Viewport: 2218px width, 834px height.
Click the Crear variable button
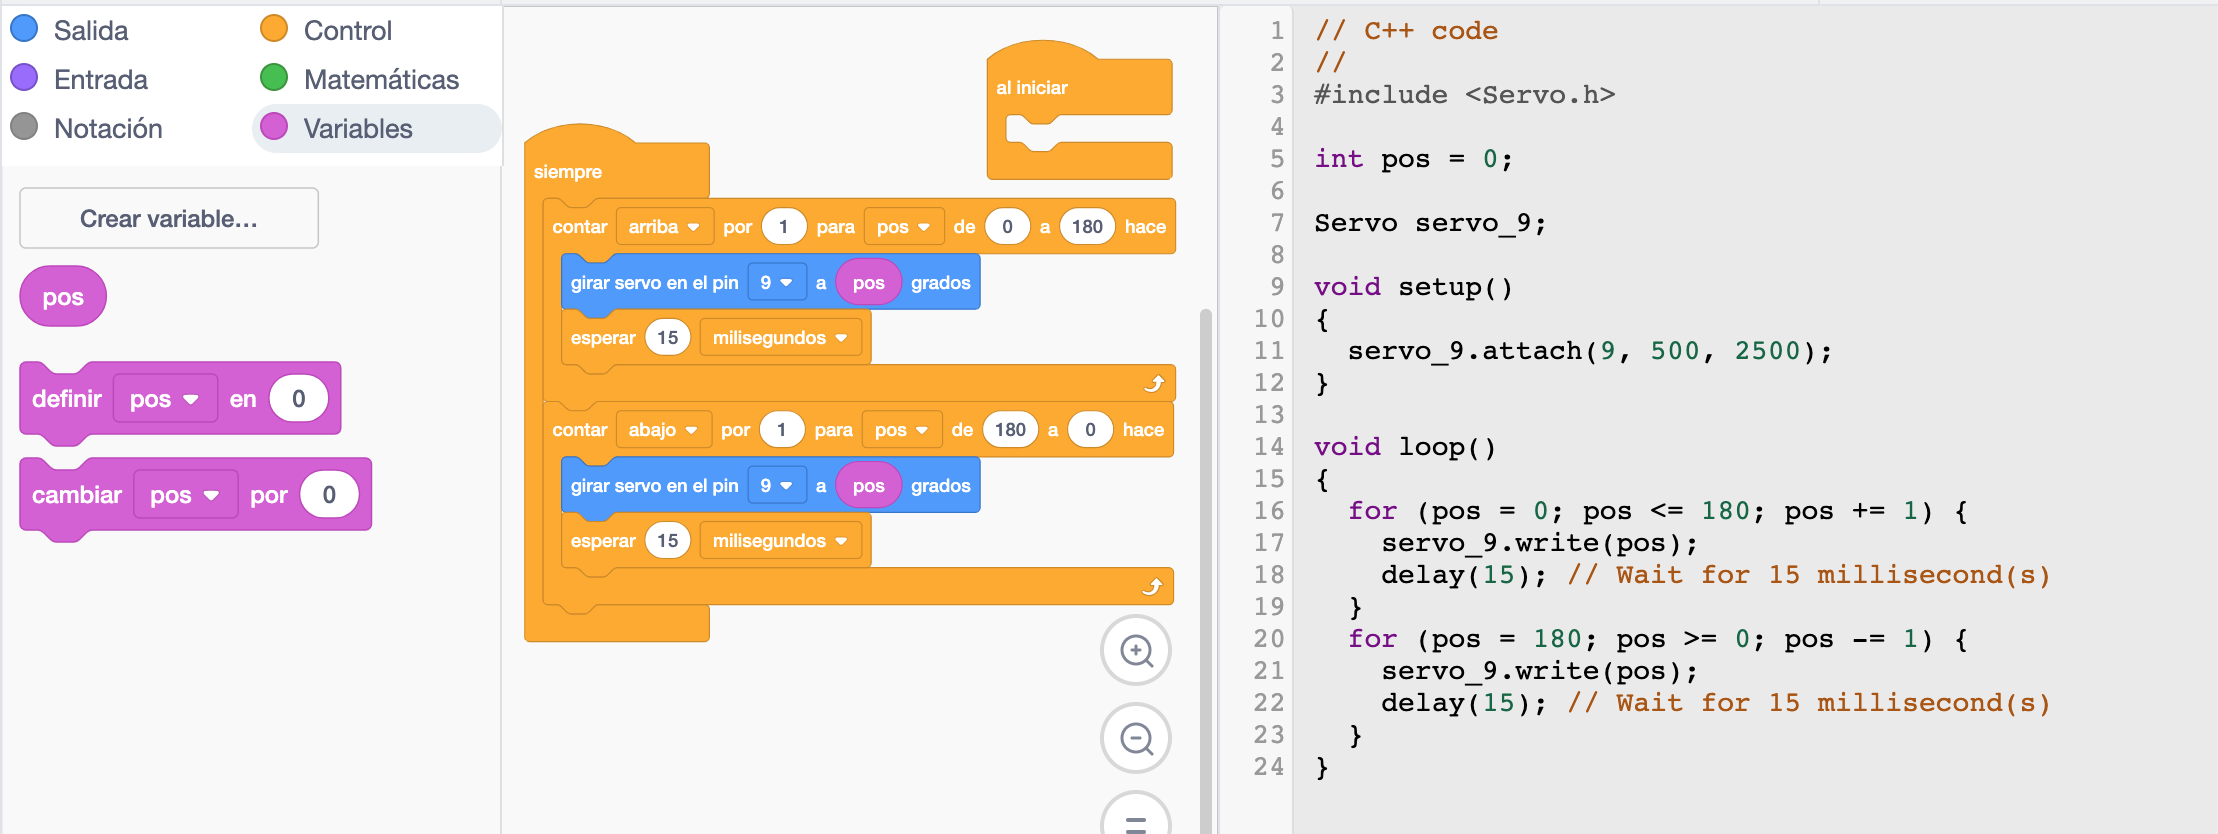169,218
